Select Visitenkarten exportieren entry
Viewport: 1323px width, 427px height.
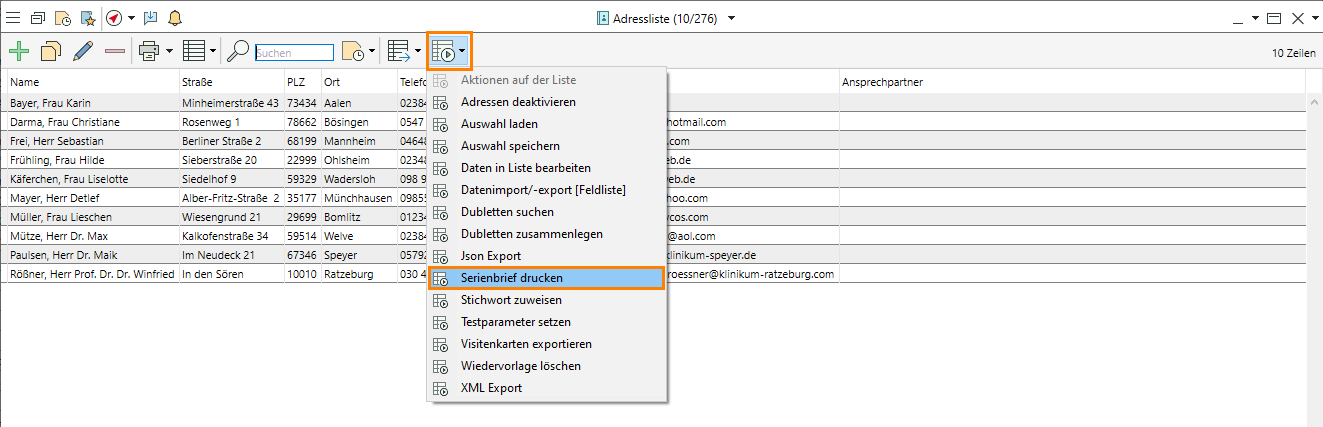point(547,344)
